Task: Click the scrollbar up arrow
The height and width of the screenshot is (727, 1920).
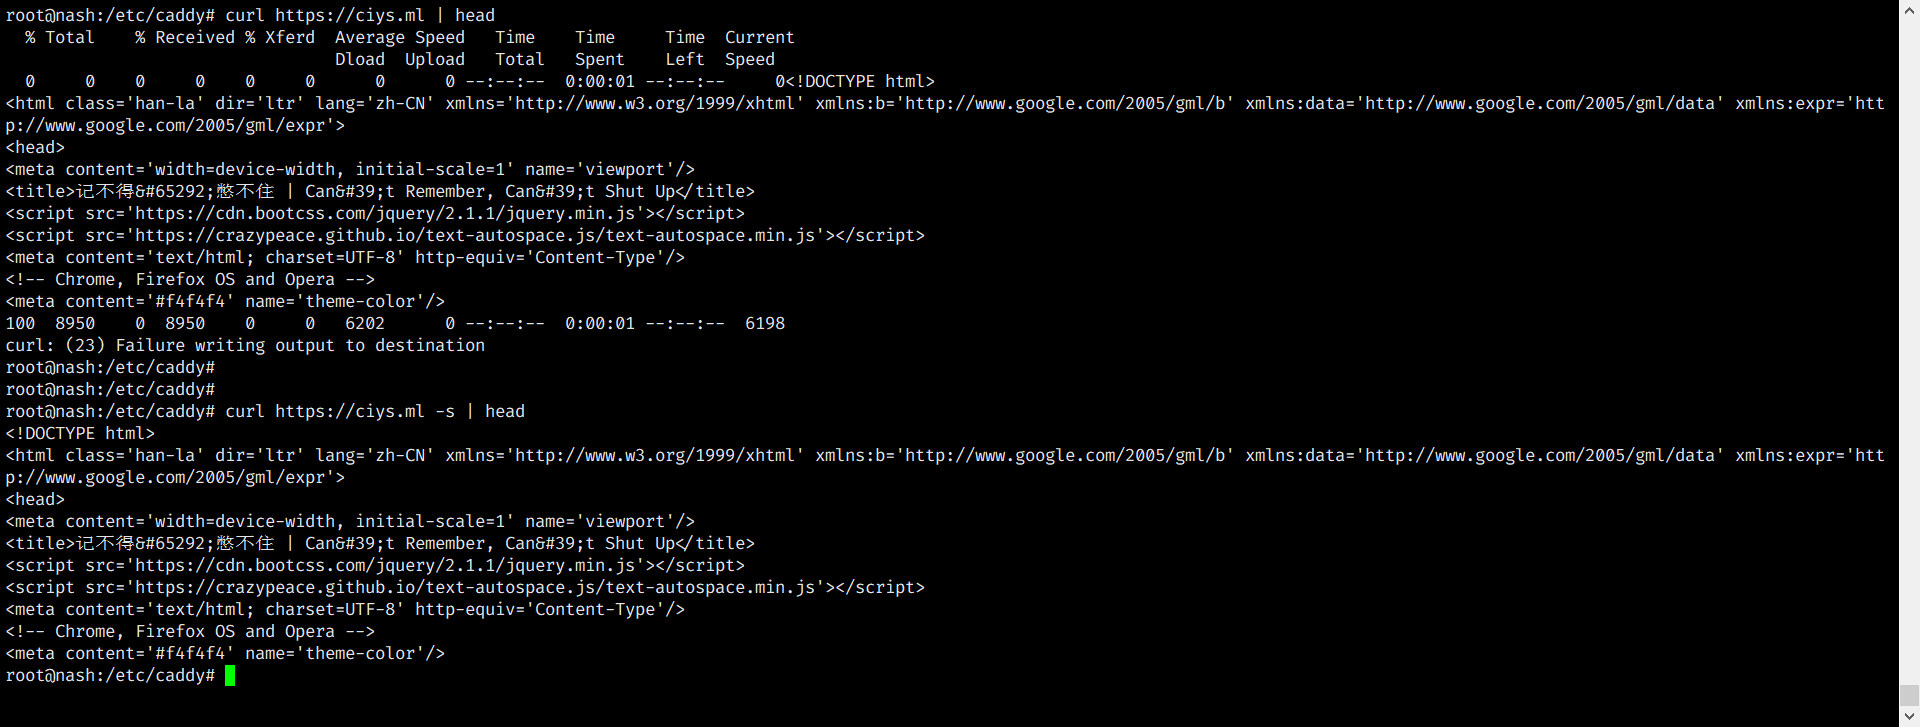Action: coord(1909,8)
